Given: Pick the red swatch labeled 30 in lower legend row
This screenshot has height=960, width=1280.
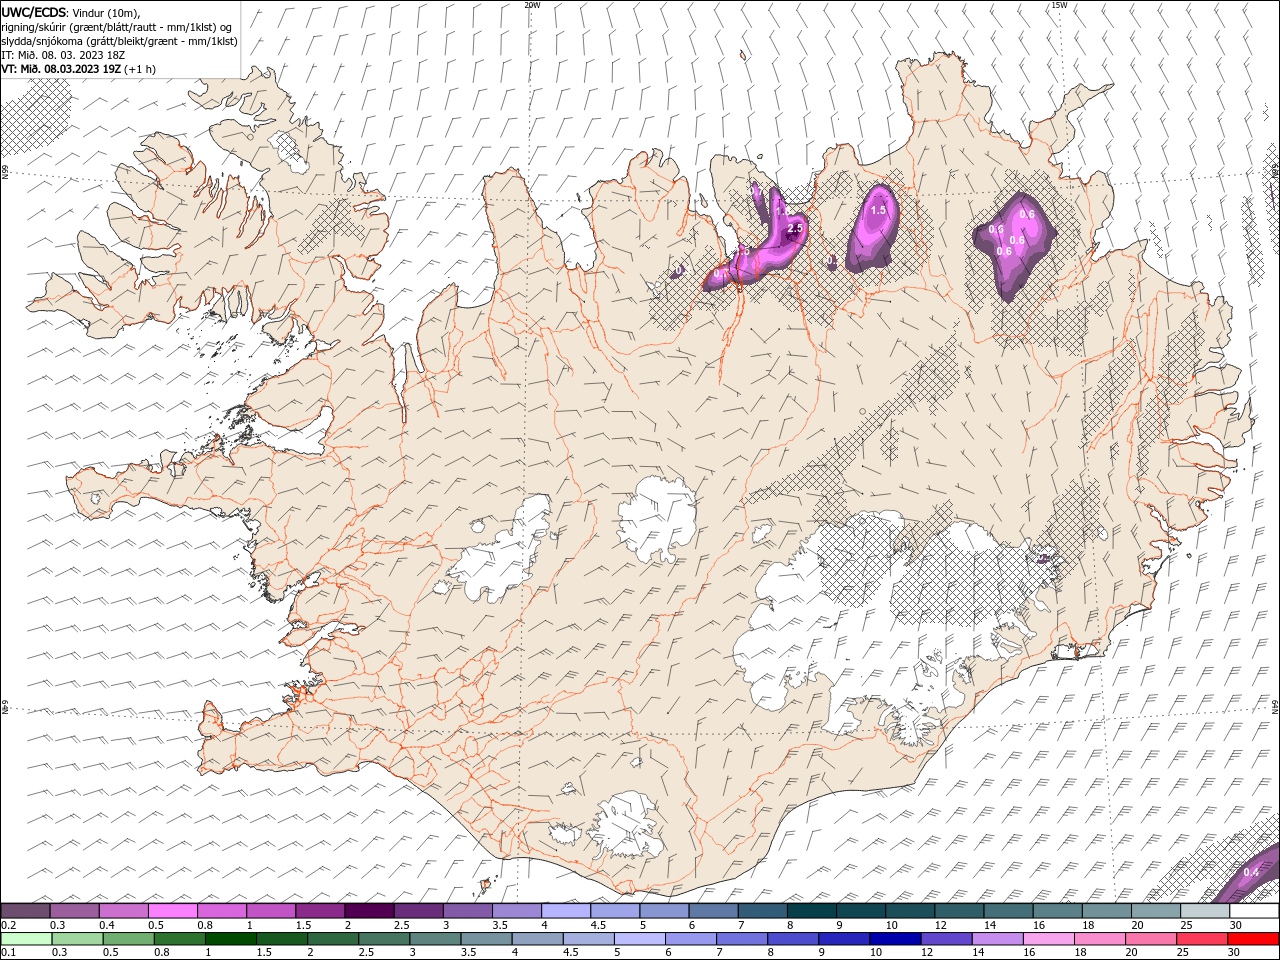Looking at the screenshot, I should 1254,939.
